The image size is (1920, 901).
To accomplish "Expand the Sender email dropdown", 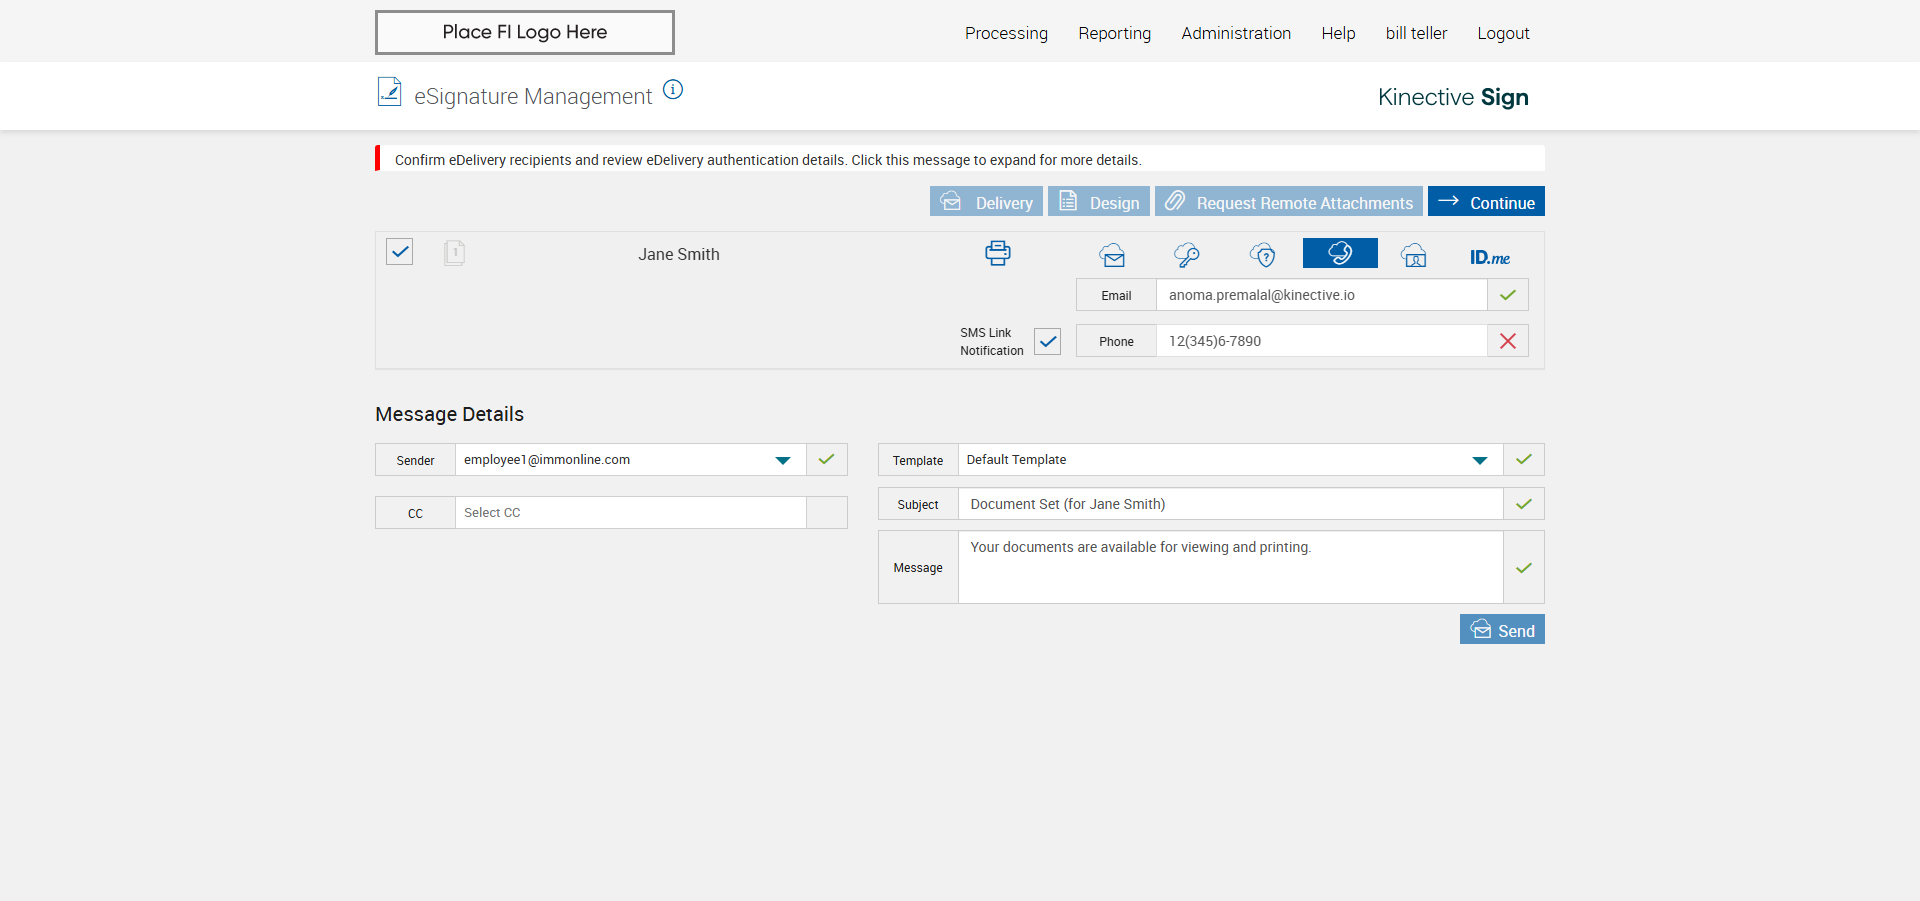I will coord(783,460).
